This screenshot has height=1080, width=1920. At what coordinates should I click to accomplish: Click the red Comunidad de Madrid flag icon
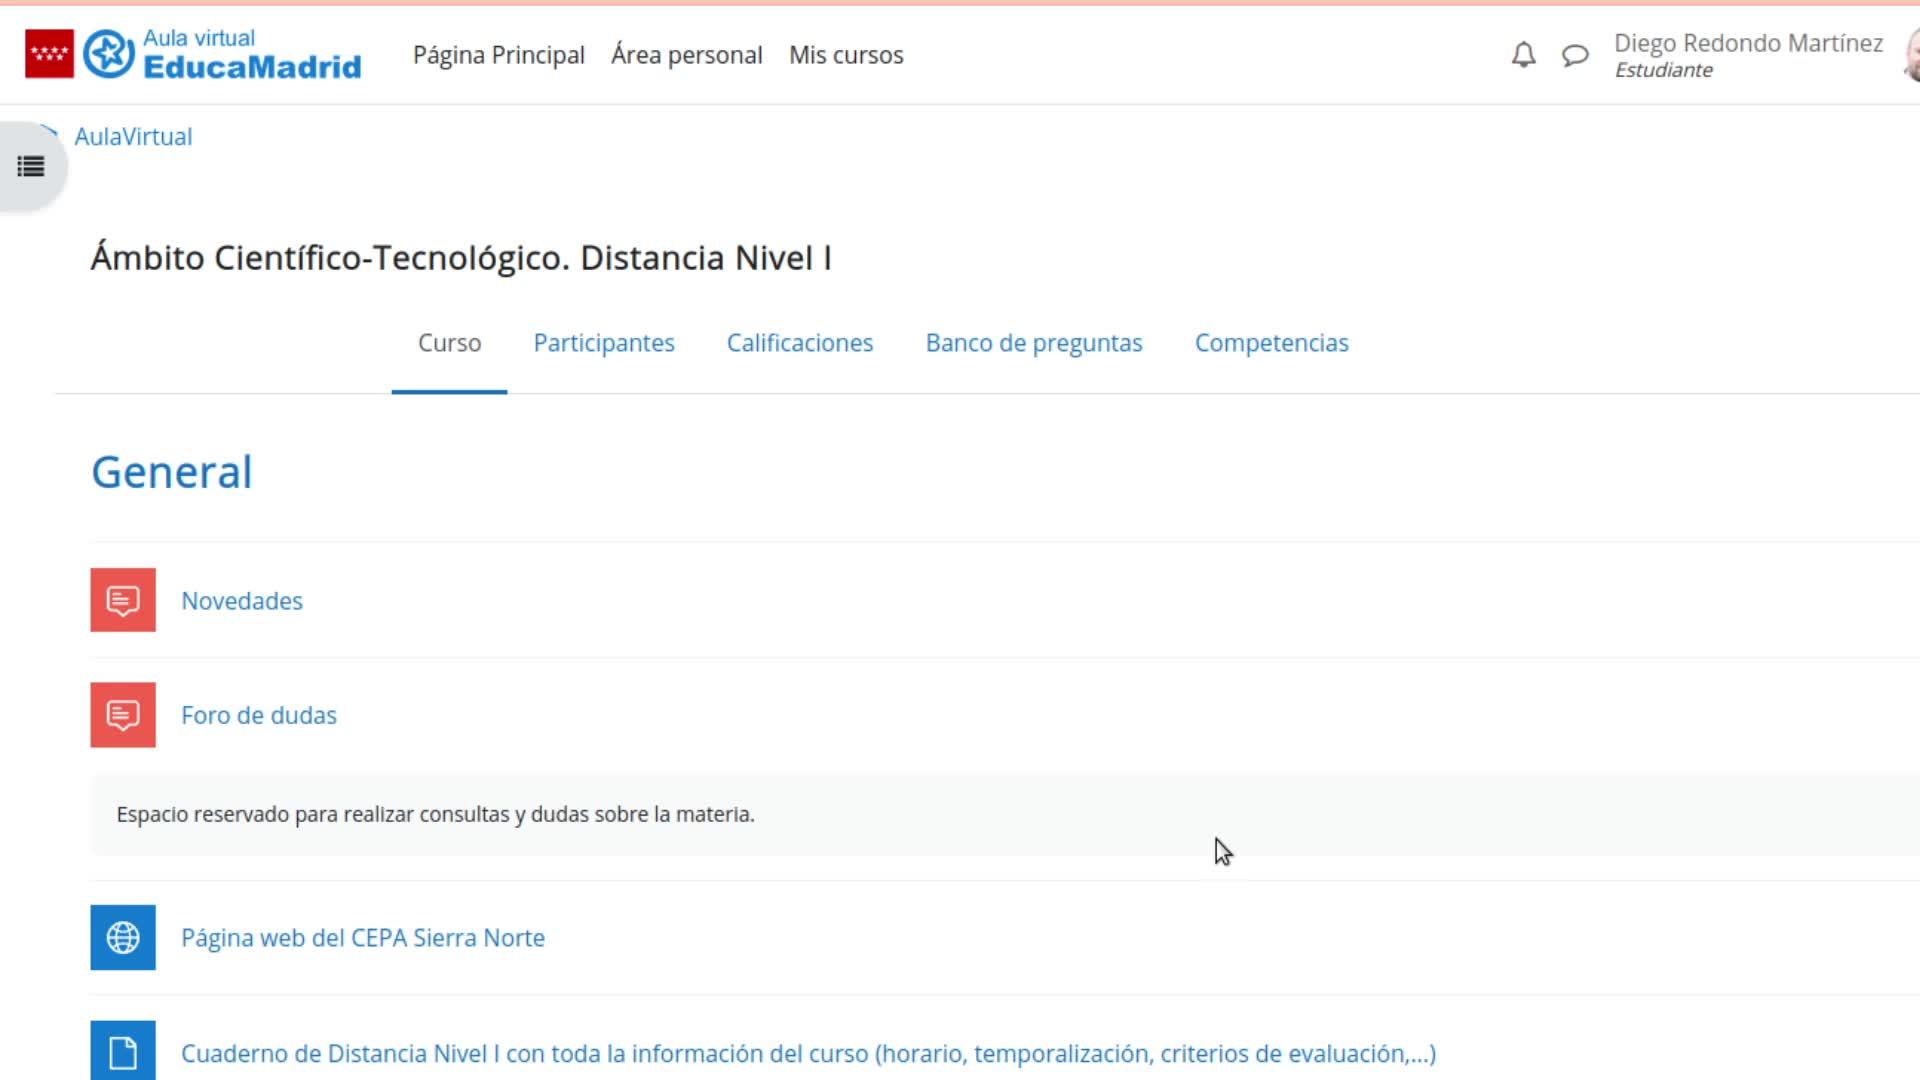pyautogui.click(x=49, y=54)
